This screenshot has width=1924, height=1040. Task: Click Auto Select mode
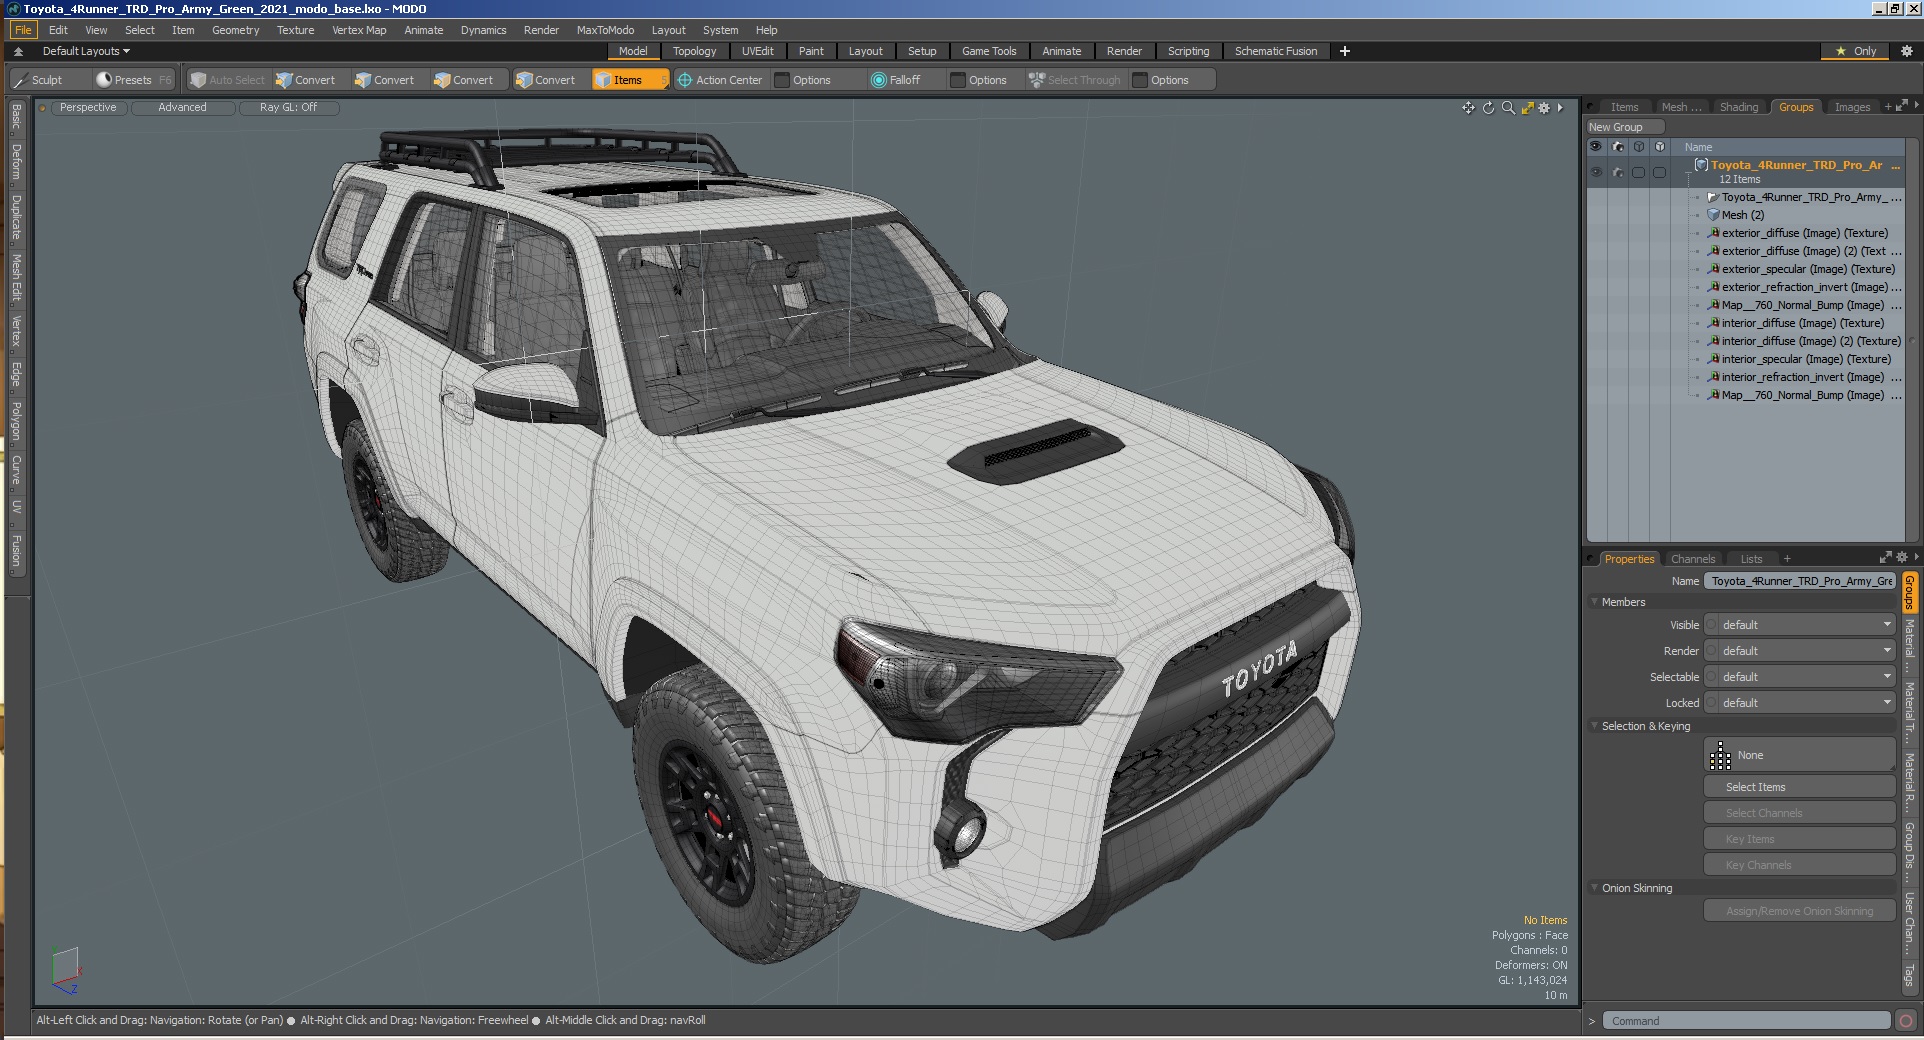coord(228,80)
